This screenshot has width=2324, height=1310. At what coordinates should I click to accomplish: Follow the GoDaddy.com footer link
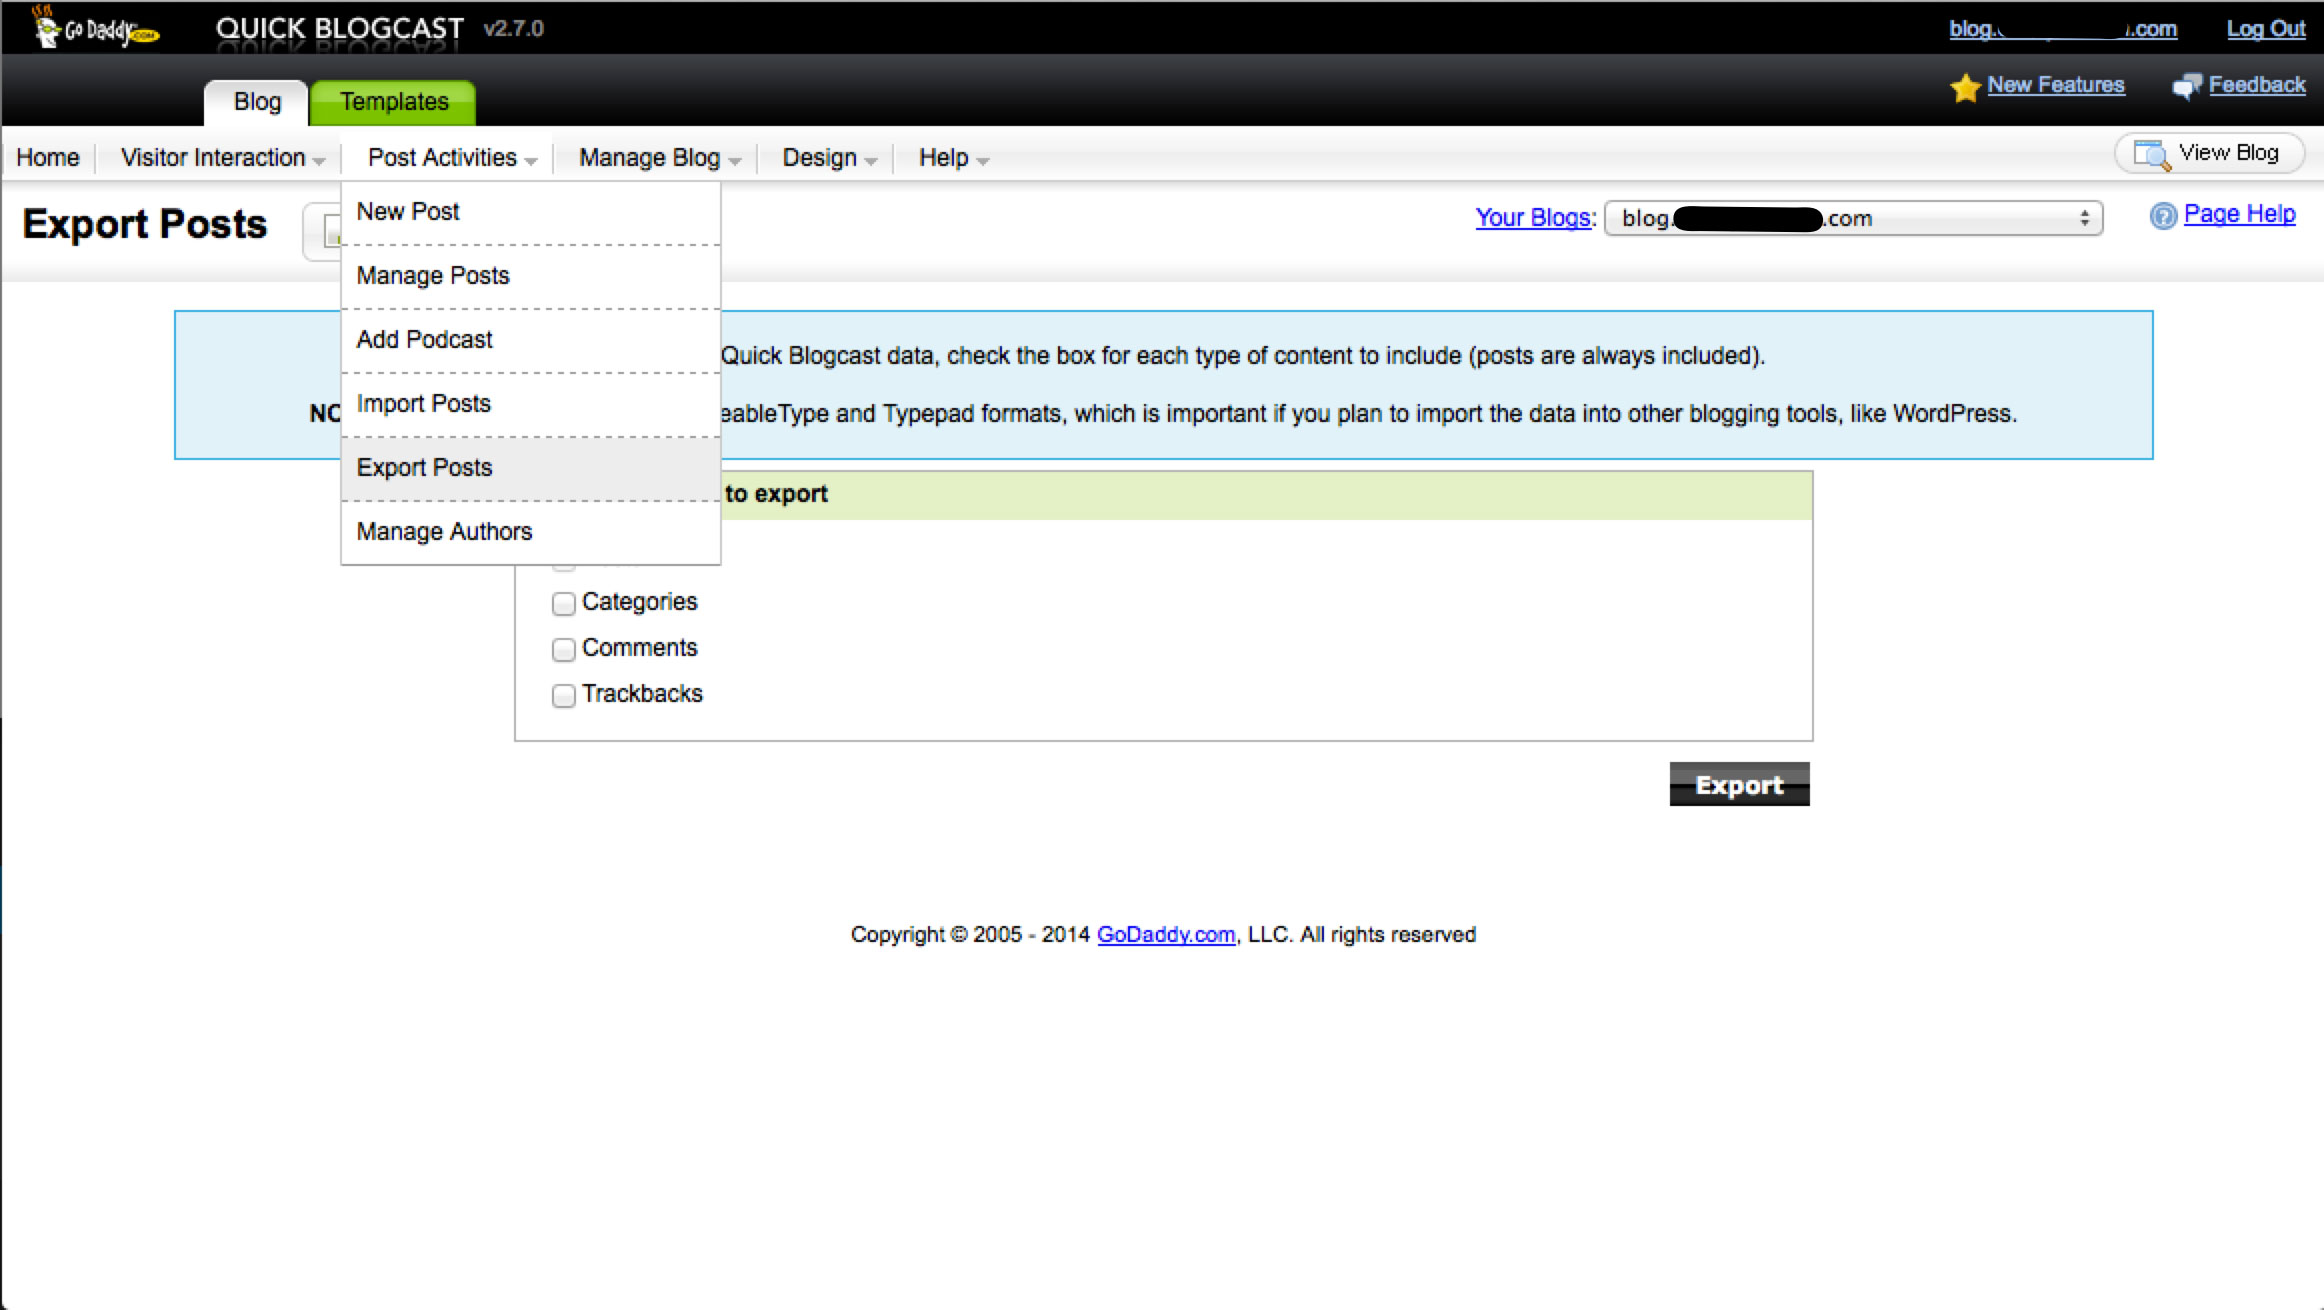1166,935
